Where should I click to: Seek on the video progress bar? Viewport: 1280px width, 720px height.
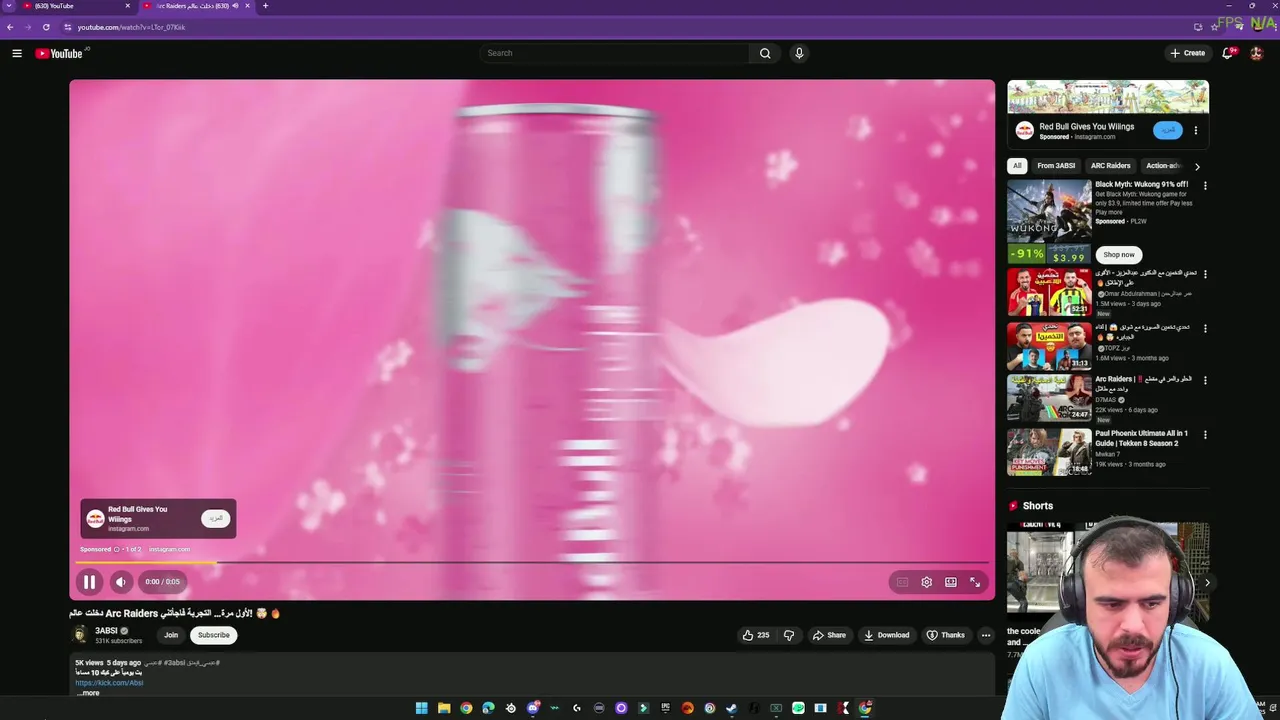tap(532, 563)
